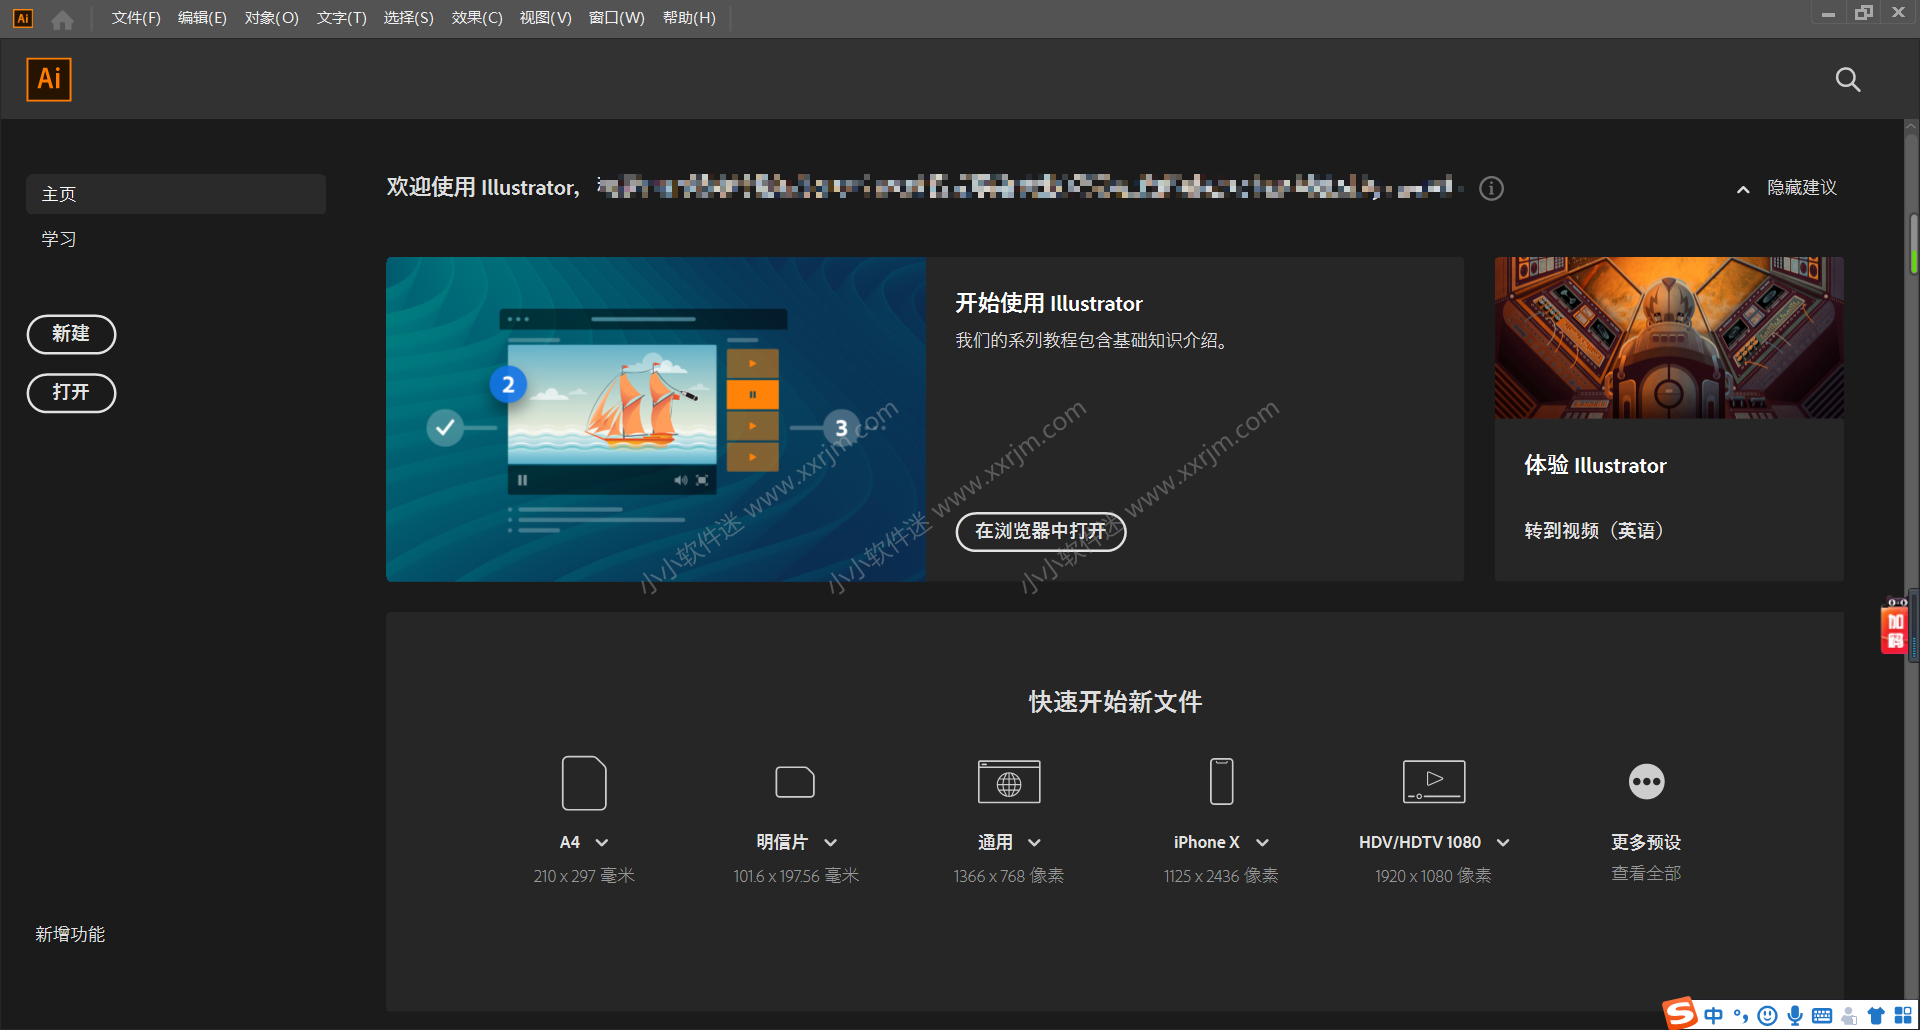Click the sailboat tutorial thumbnail
This screenshot has height=1030, width=1920.
tap(656, 420)
